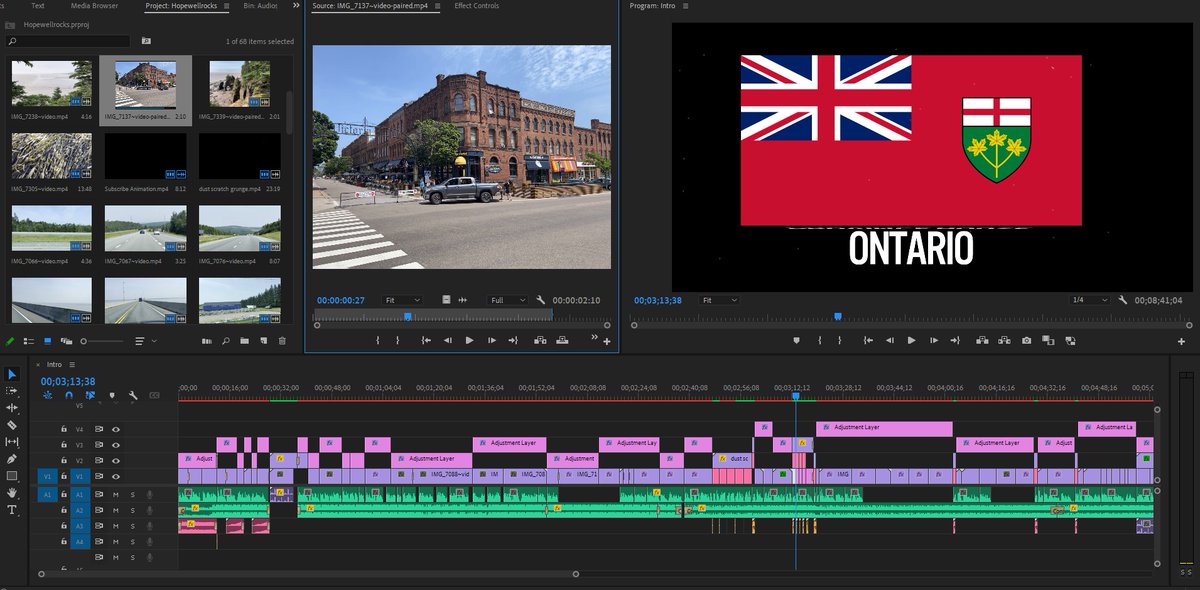
Task: Open Timeline Display Settings wrench
Action: pyautogui.click(x=132, y=396)
